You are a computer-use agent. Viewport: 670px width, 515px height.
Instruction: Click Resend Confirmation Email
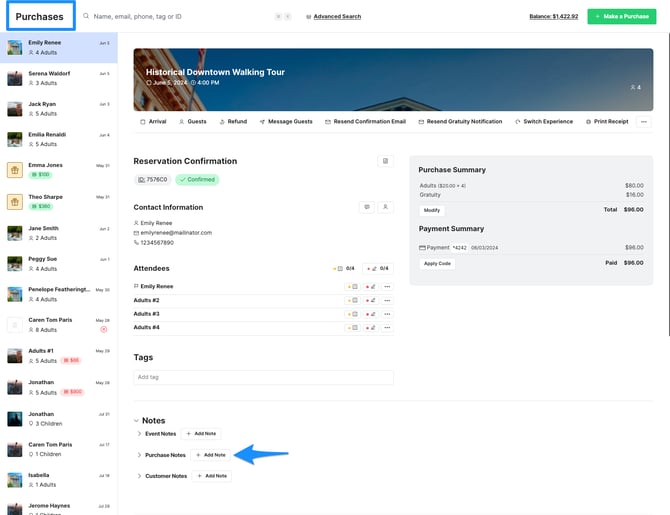(x=365, y=122)
